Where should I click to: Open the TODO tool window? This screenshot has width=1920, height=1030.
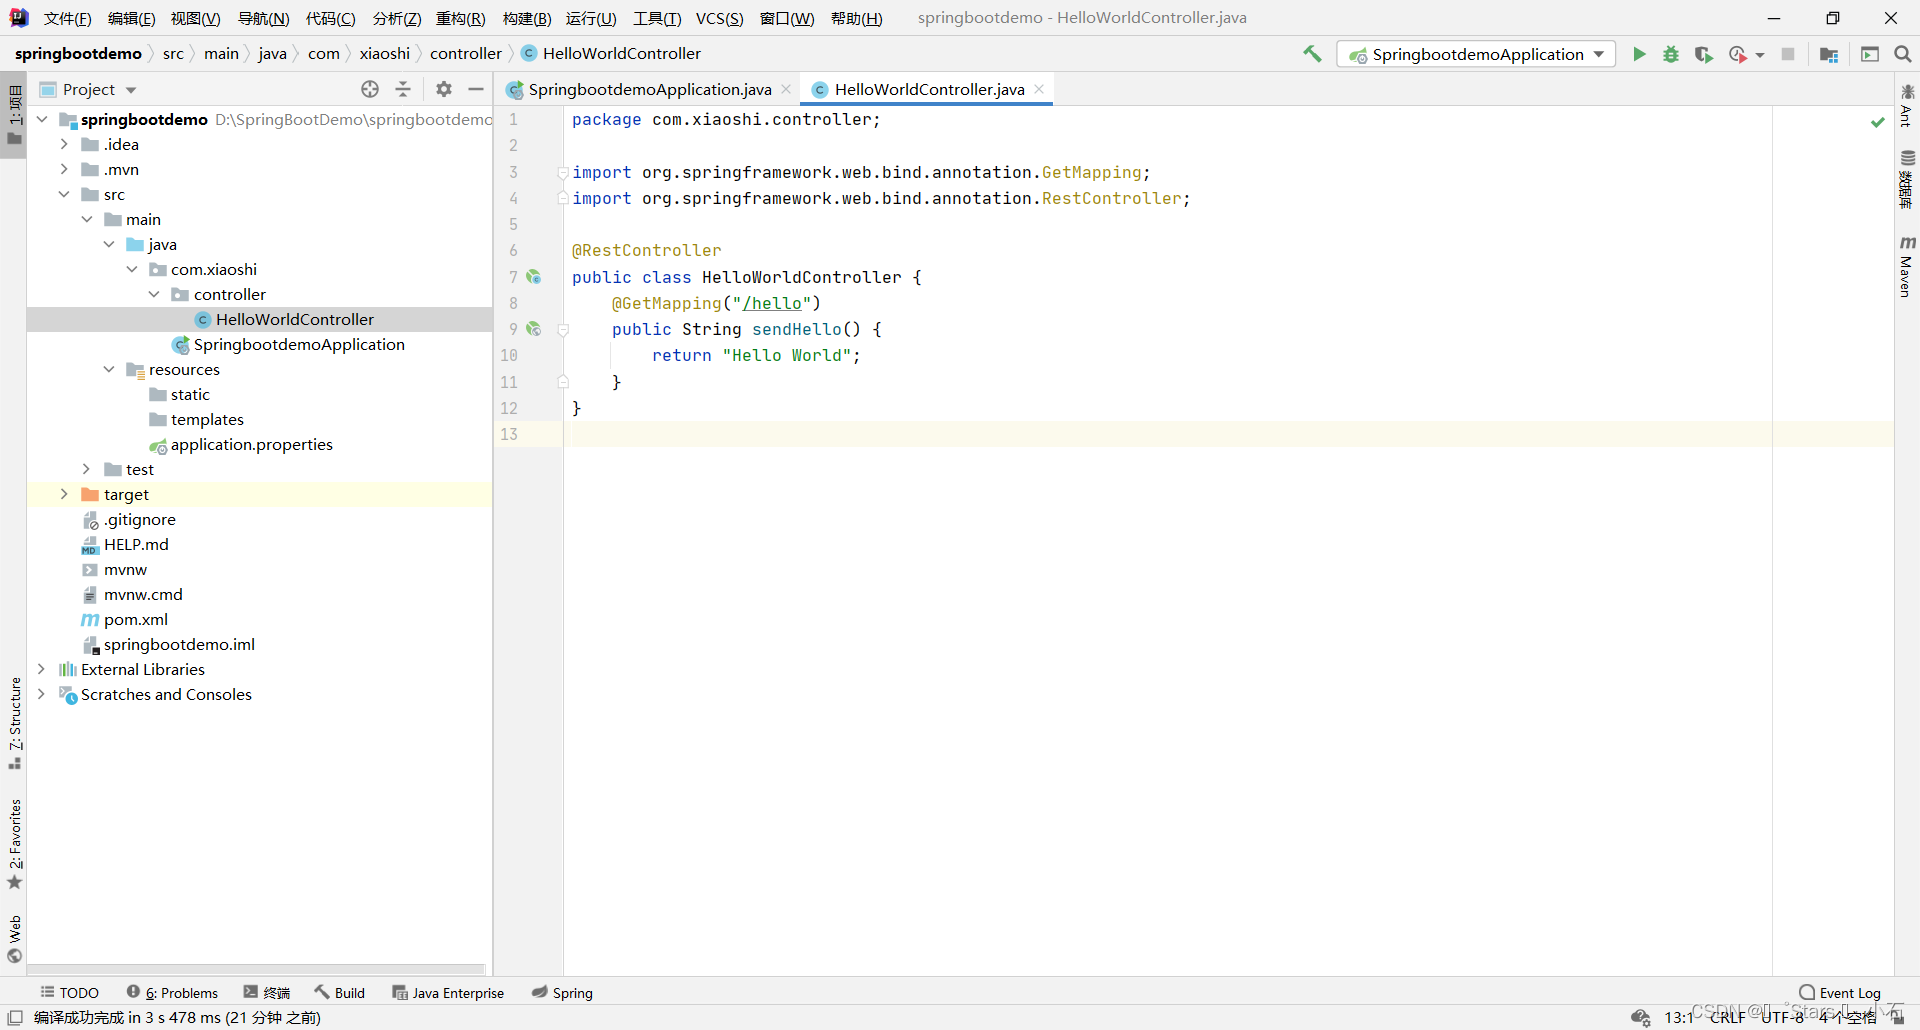click(x=70, y=993)
